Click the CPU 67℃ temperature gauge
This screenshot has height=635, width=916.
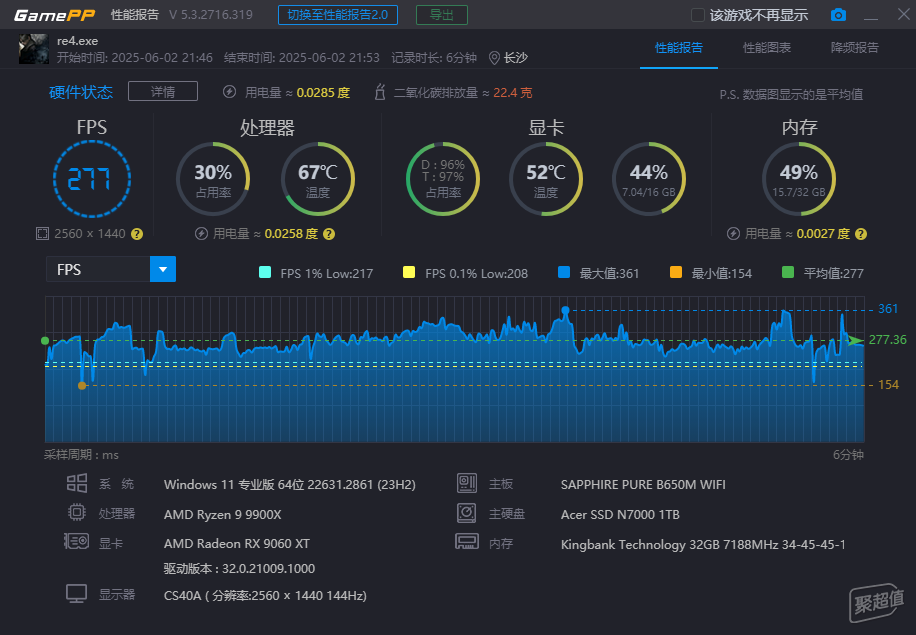click(x=318, y=179)
